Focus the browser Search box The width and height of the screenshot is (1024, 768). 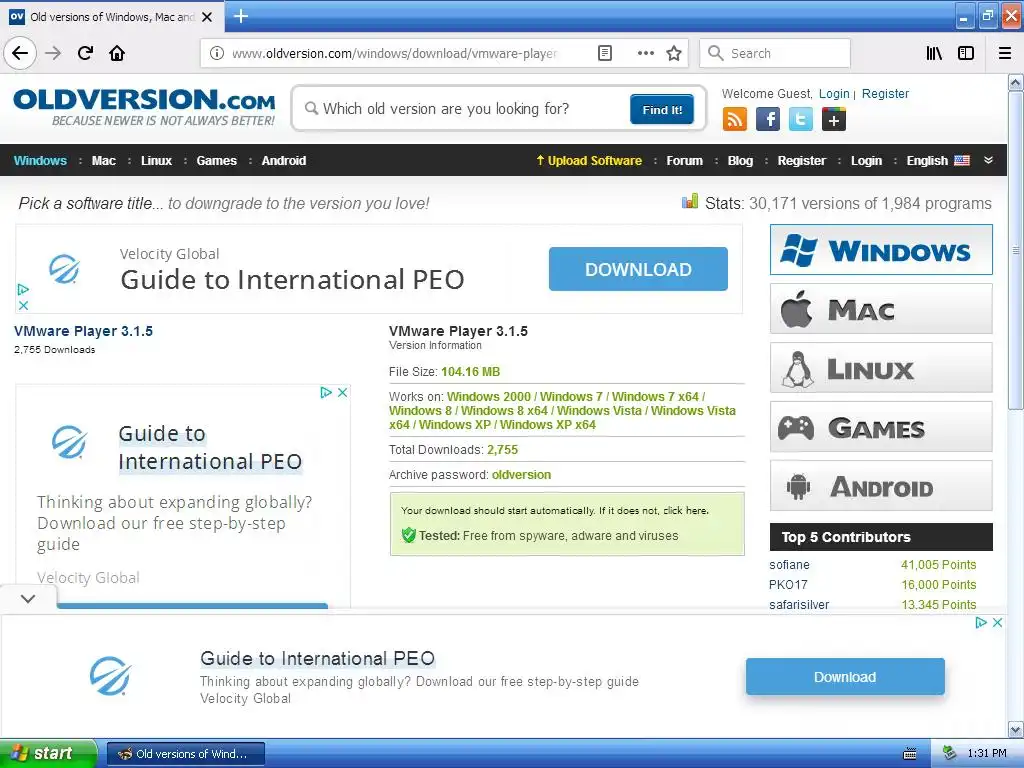point(775,53)
